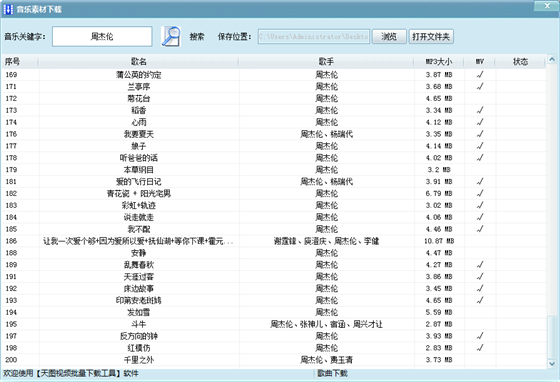Click MV checkmark for 心雨
The image size is (560, 382).
coord(480,122)
